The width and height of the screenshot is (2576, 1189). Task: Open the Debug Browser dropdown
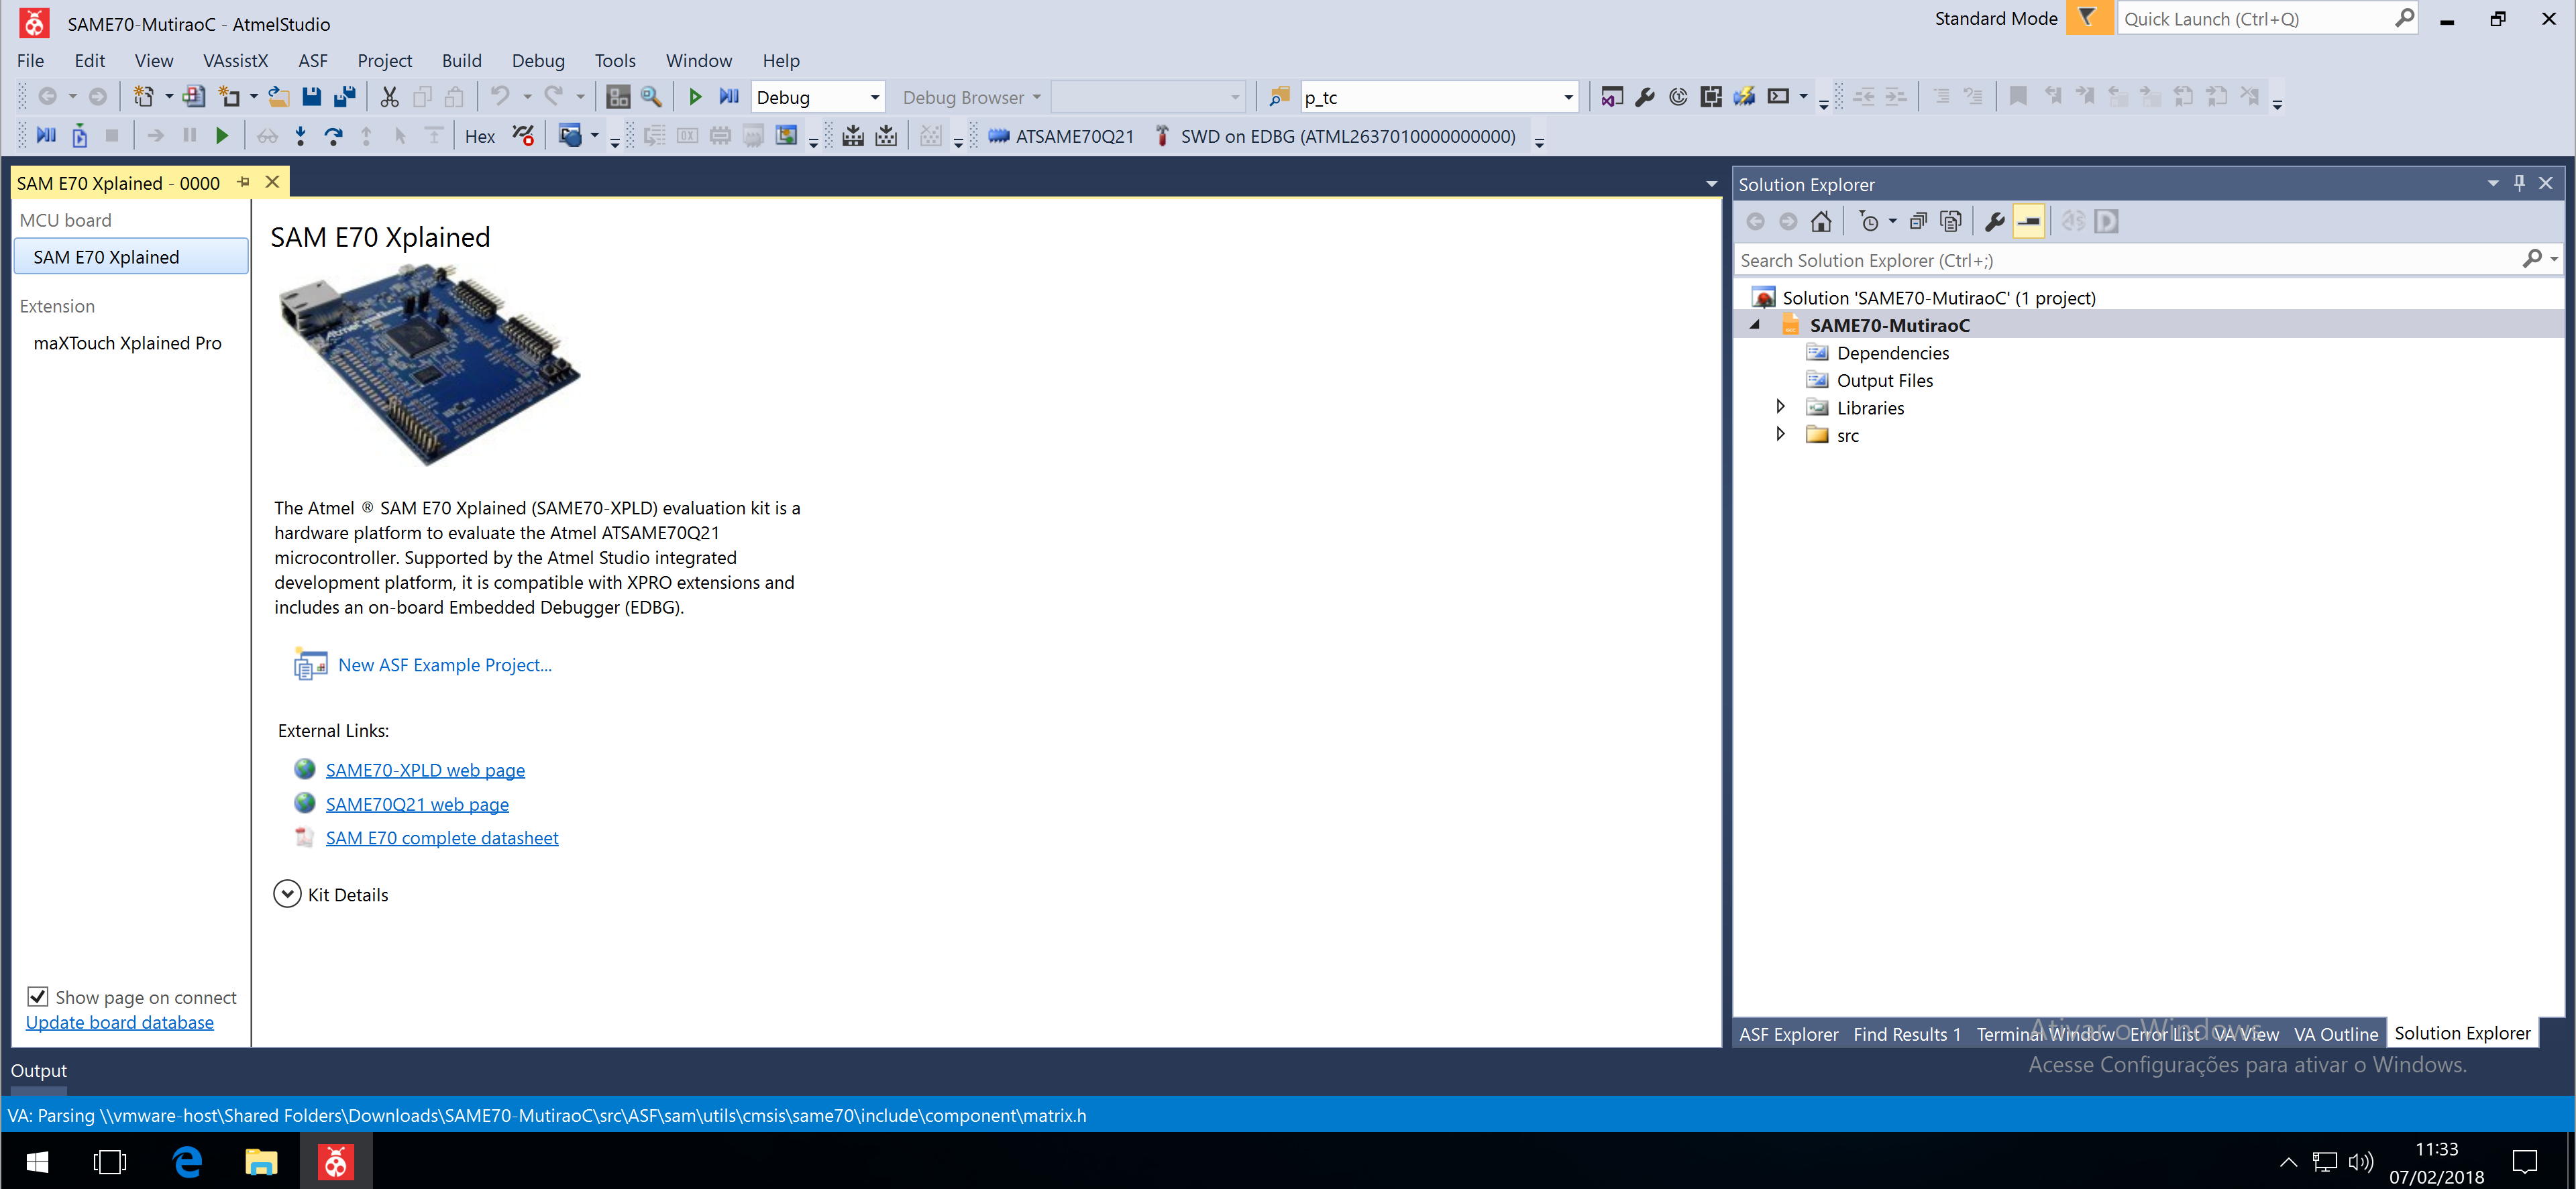[971, 97]
